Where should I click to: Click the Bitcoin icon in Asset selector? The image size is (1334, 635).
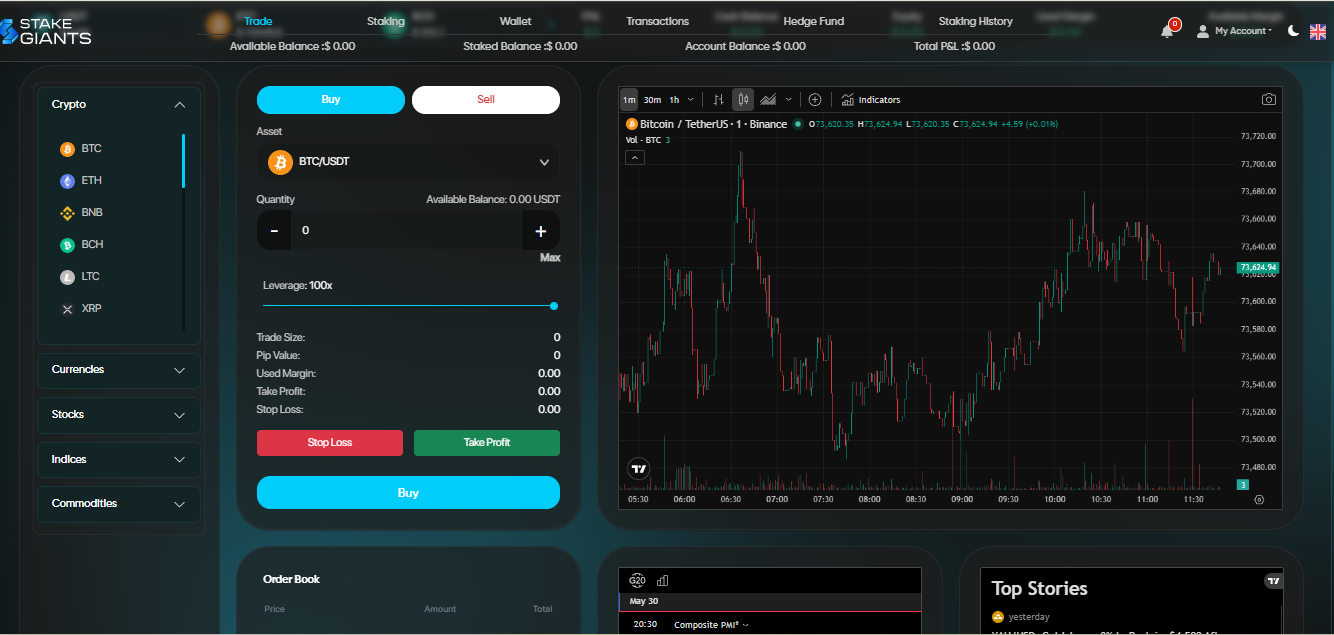[280, 162]
